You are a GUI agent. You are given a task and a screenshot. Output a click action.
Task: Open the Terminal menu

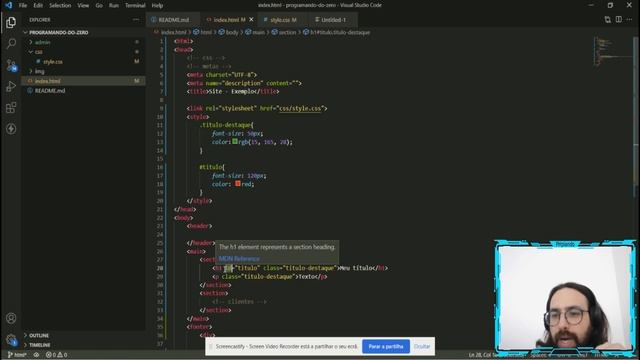coord(135,5)
